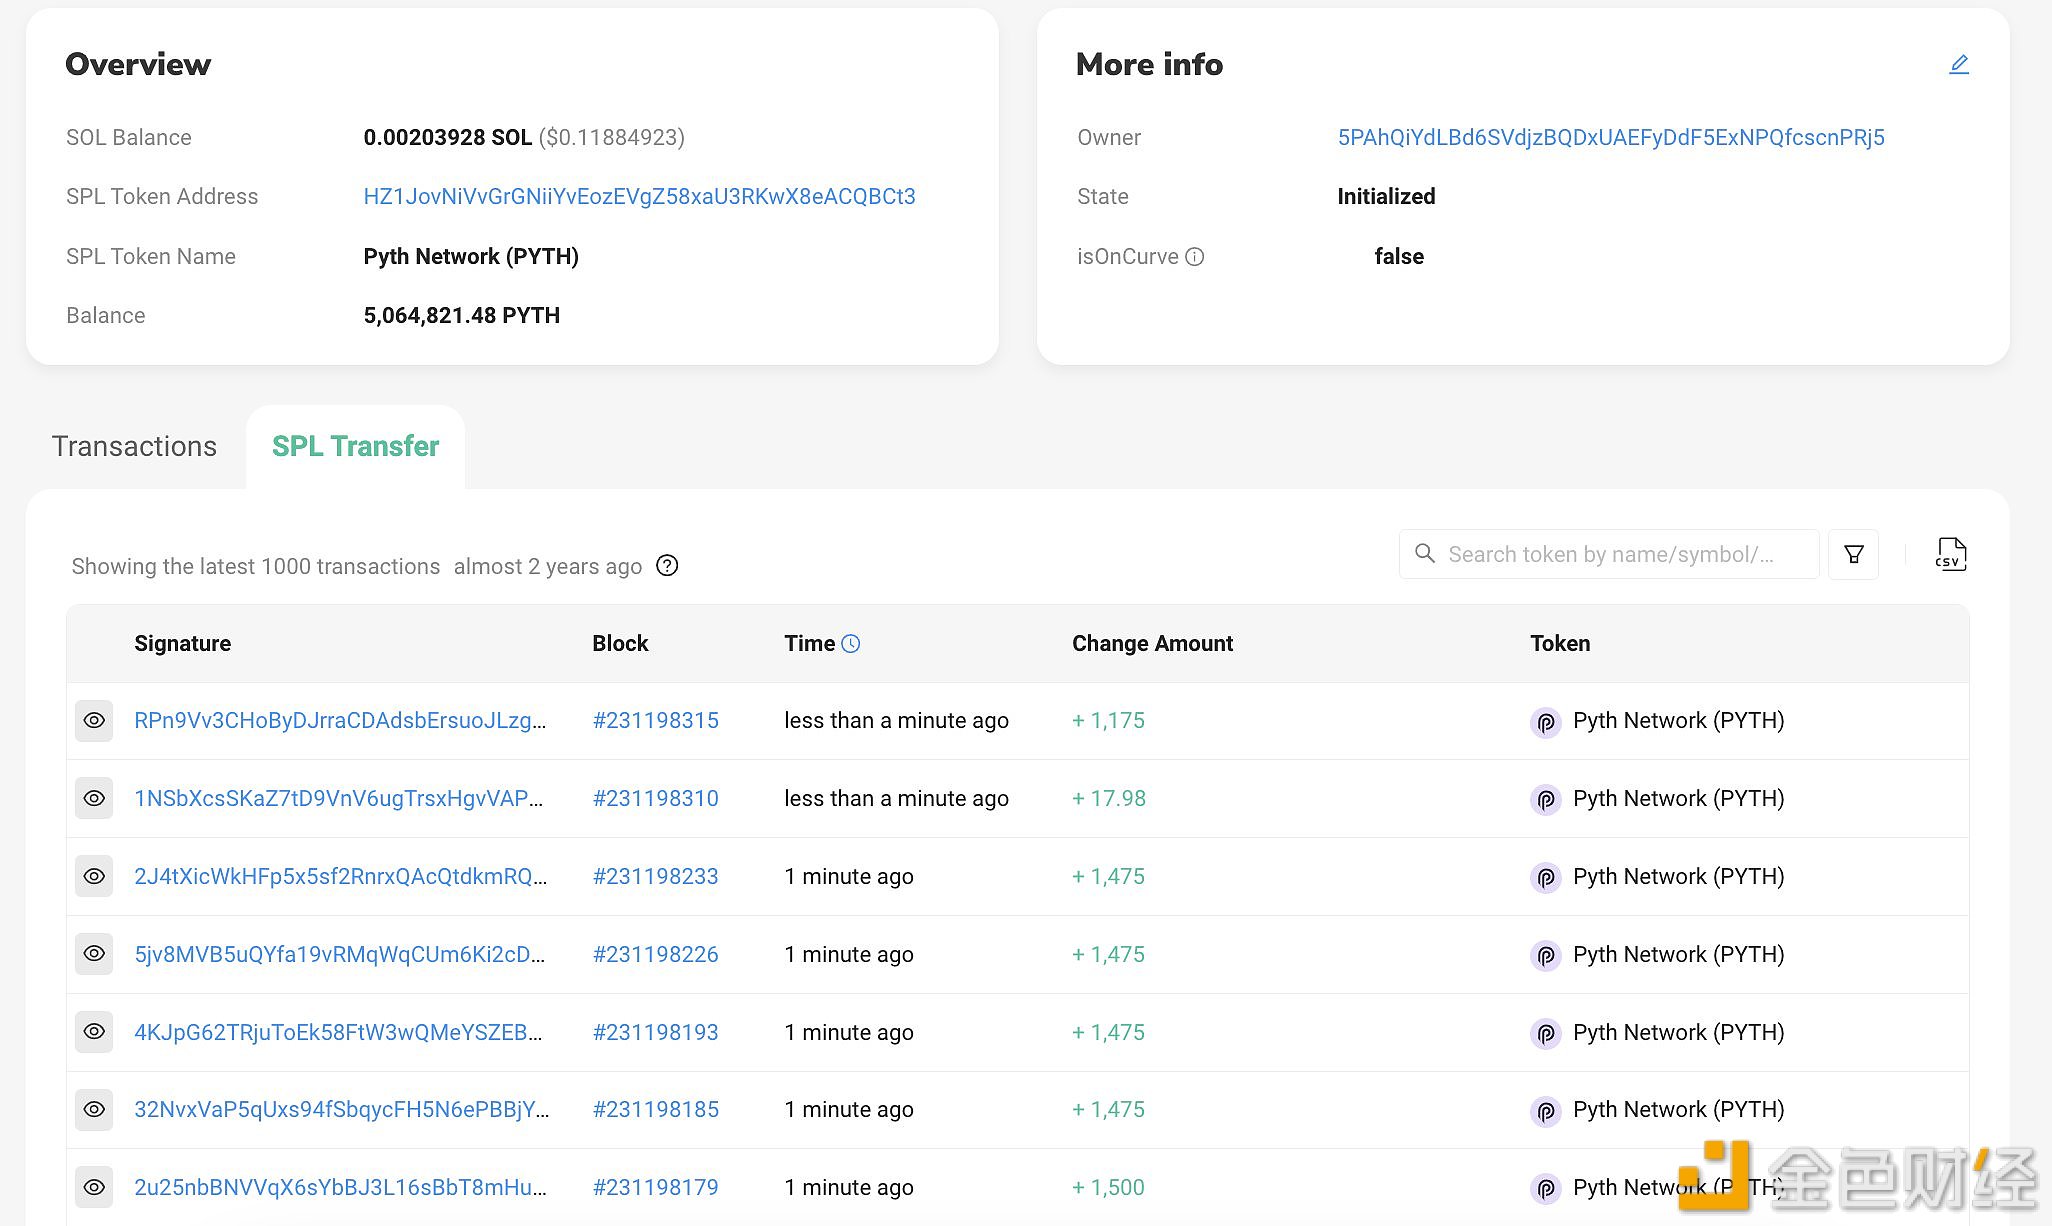
Task: Click Pyth token icon in the +1,500 row
Action: (x=1546, y=1189)
